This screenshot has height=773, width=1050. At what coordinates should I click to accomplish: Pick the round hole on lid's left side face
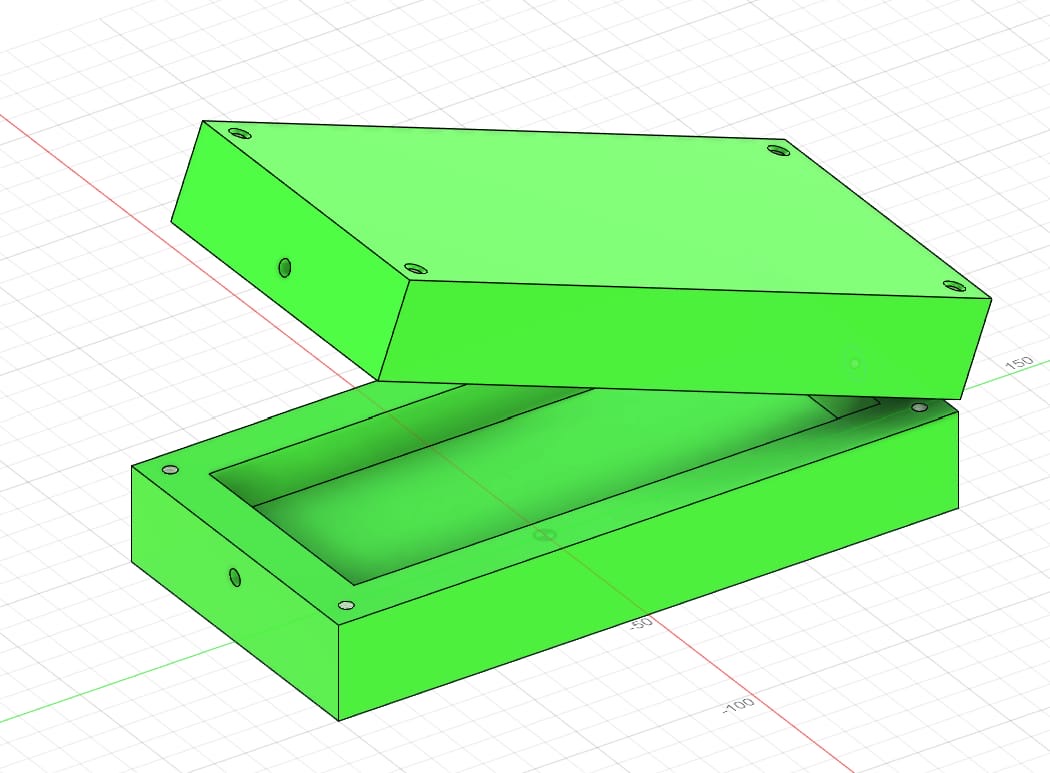[285, 267]
